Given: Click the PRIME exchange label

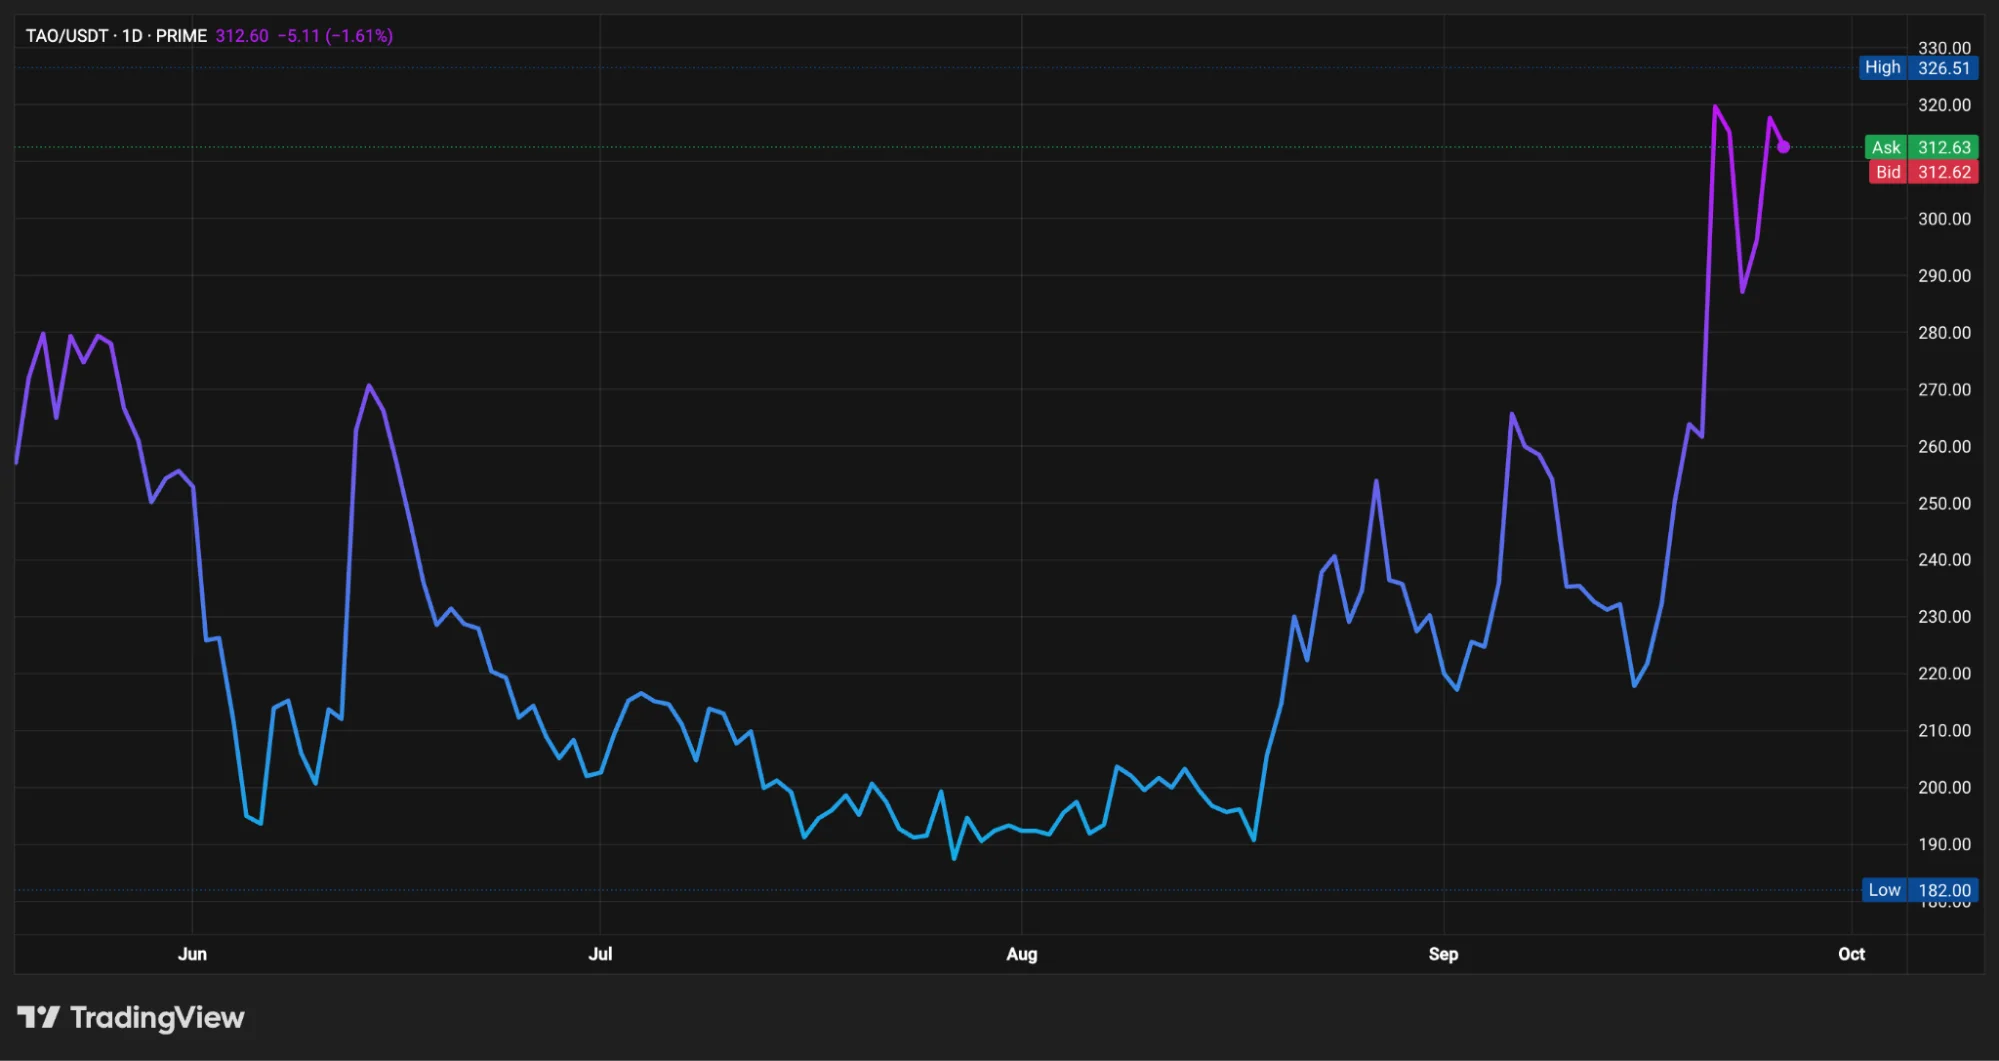Looking at the screenshot, I should [181, 36].
